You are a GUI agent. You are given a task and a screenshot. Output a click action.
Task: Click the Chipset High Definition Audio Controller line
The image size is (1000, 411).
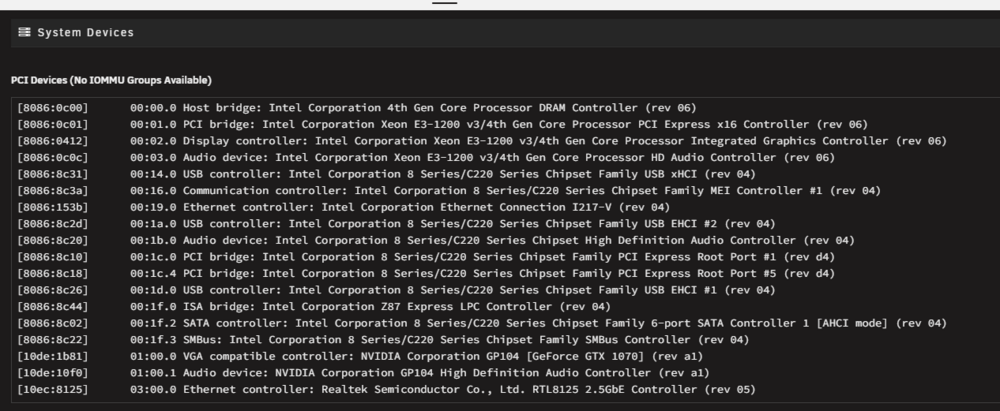click(x=436, y=241)
